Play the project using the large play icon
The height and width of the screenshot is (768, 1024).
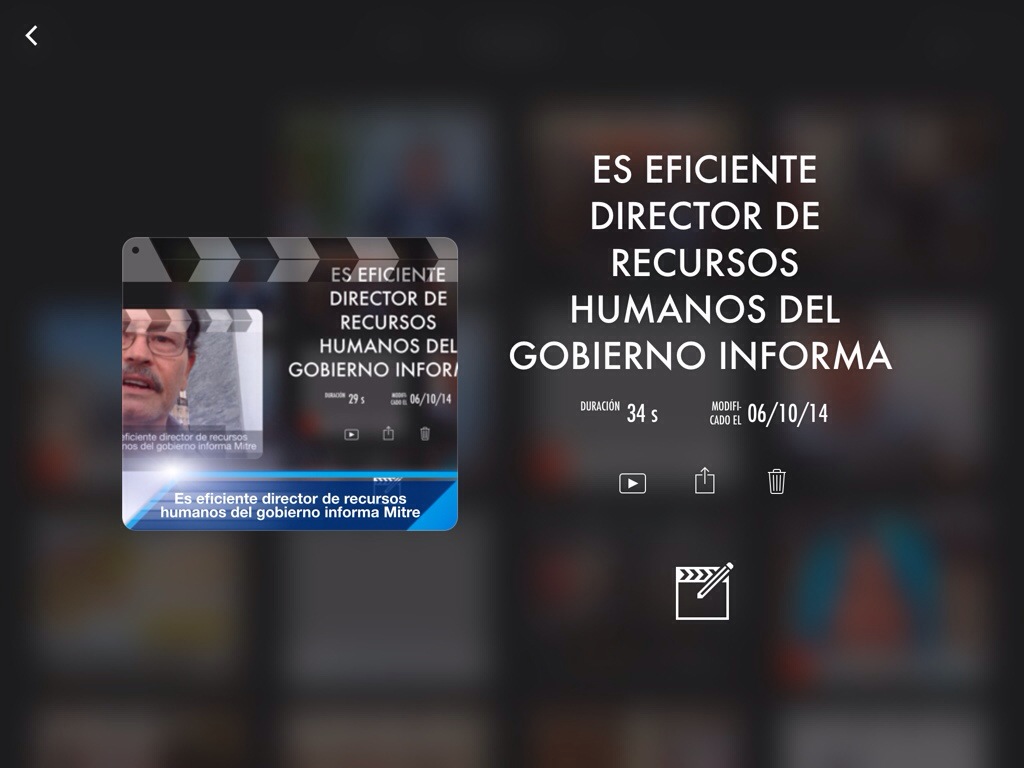(x=632, y=483)
